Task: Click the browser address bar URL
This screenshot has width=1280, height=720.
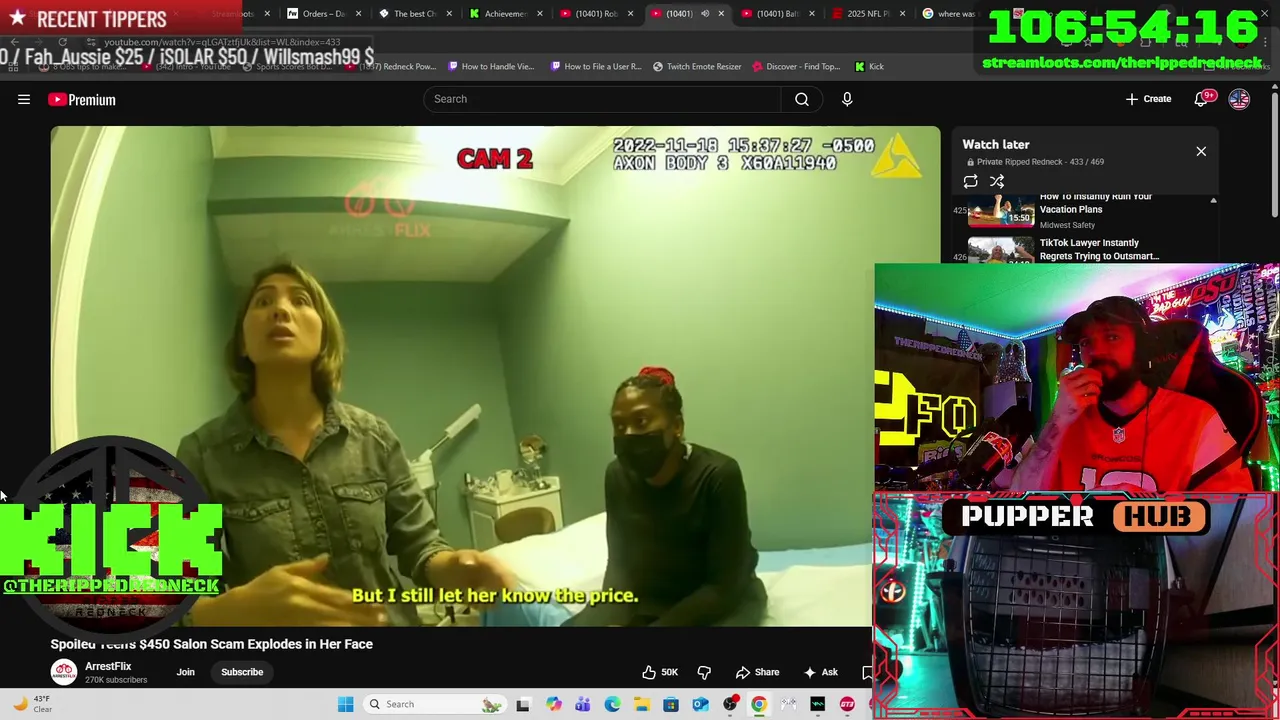Action: pyautogui.click(x=222, y=42)
